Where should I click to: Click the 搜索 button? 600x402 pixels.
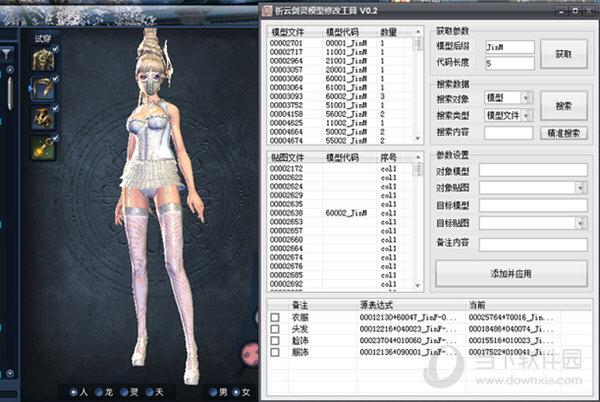pyautogui.click(x=564, y=106)
